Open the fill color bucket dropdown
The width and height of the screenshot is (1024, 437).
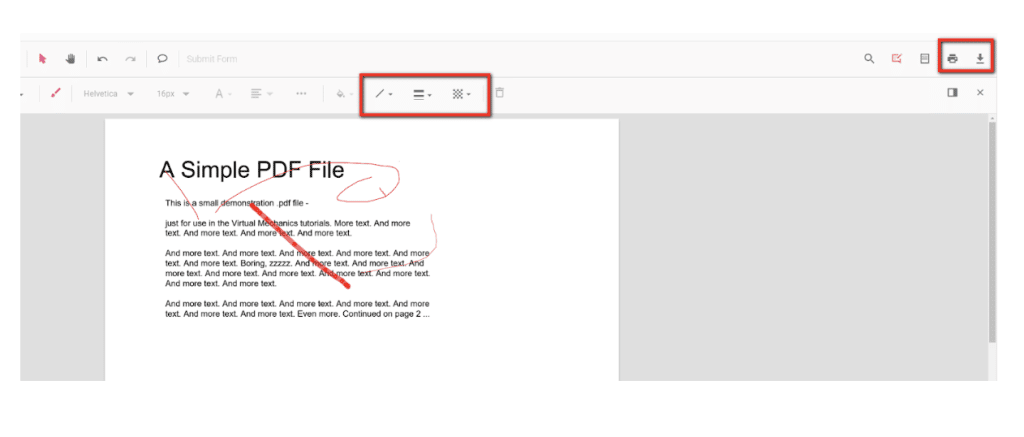343,93
